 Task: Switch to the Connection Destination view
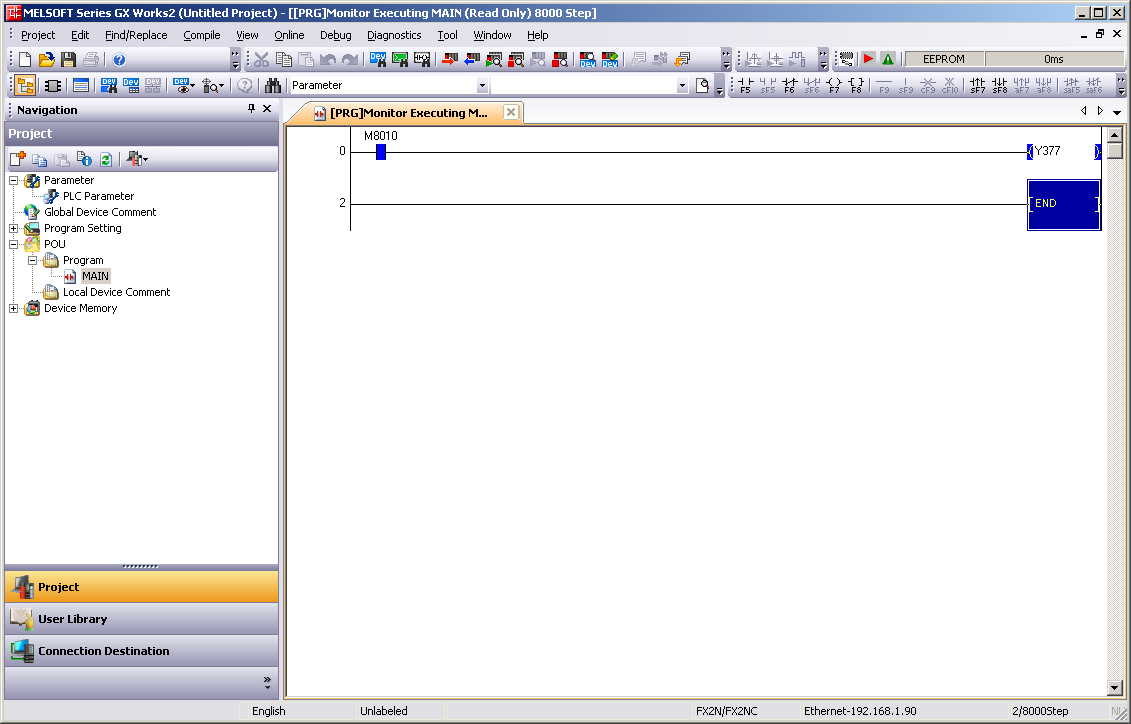tap(103, 651)
